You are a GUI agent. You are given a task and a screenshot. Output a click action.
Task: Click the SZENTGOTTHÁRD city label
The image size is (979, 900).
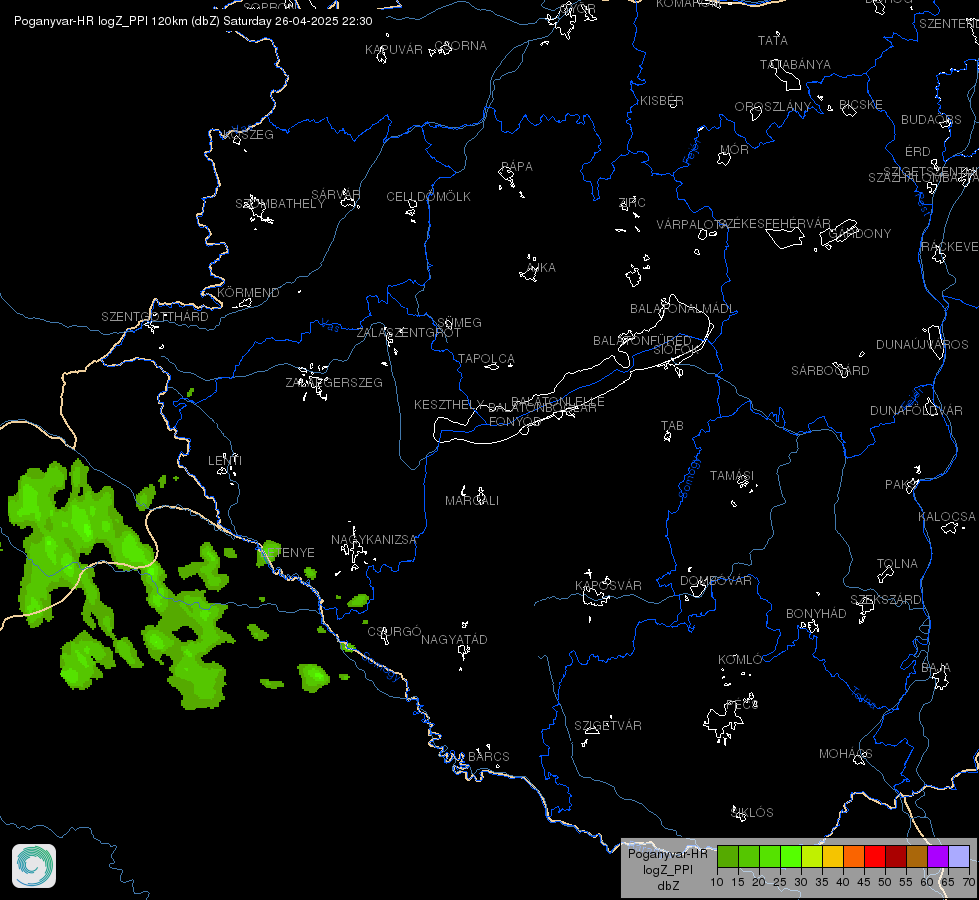155,317
